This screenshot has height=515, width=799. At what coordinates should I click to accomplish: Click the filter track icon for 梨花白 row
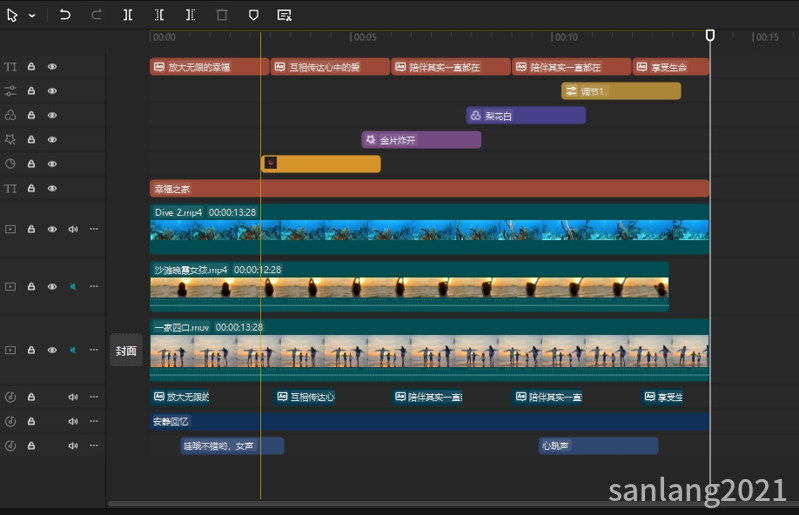pos(10,115)
